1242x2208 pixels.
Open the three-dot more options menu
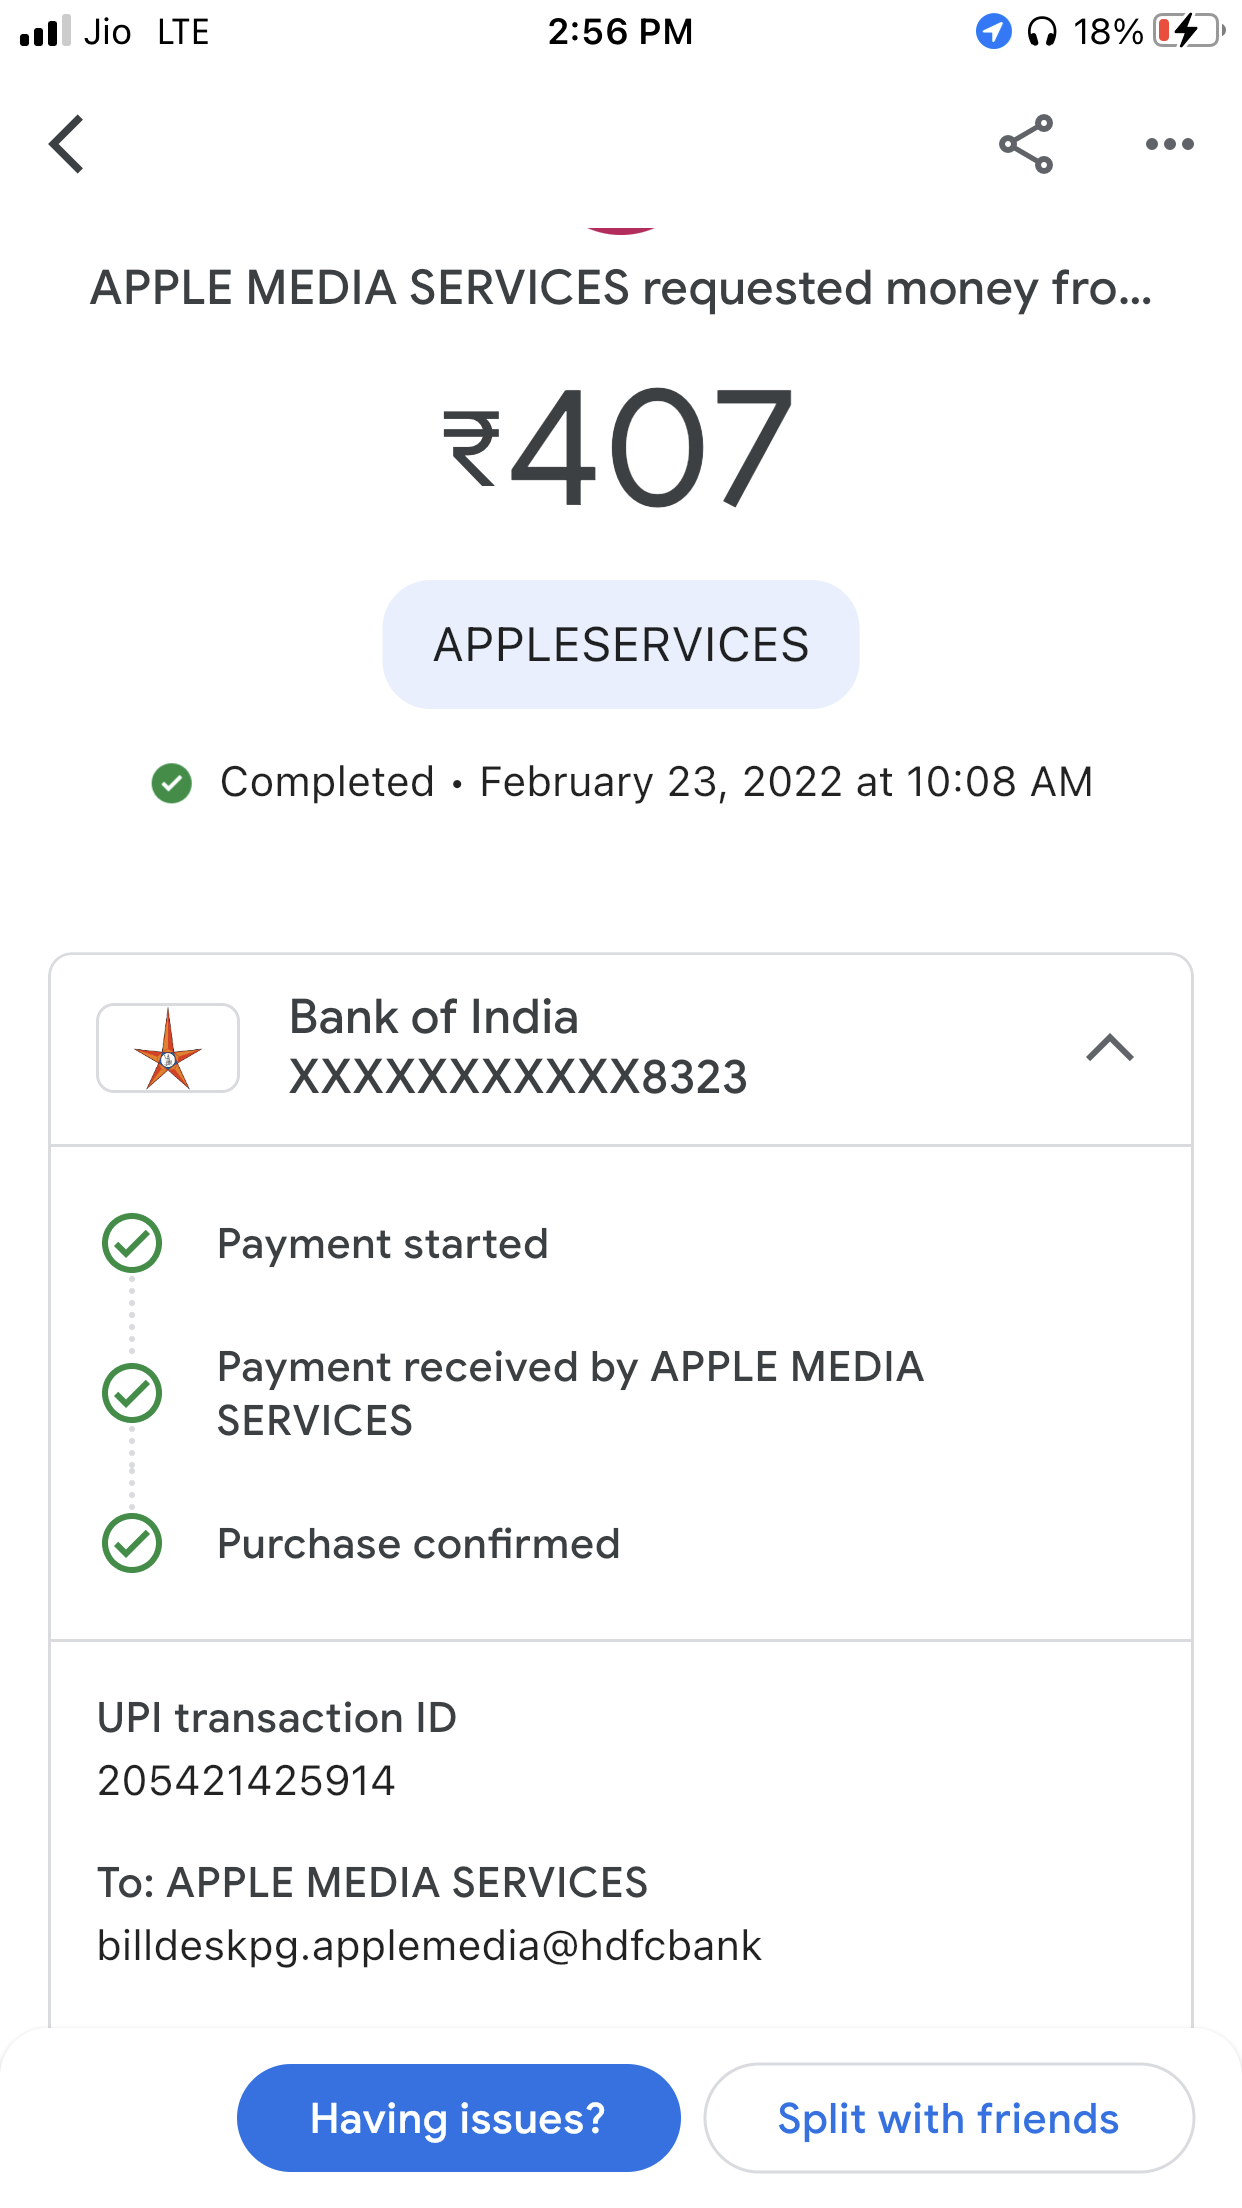coord(1169,144)
